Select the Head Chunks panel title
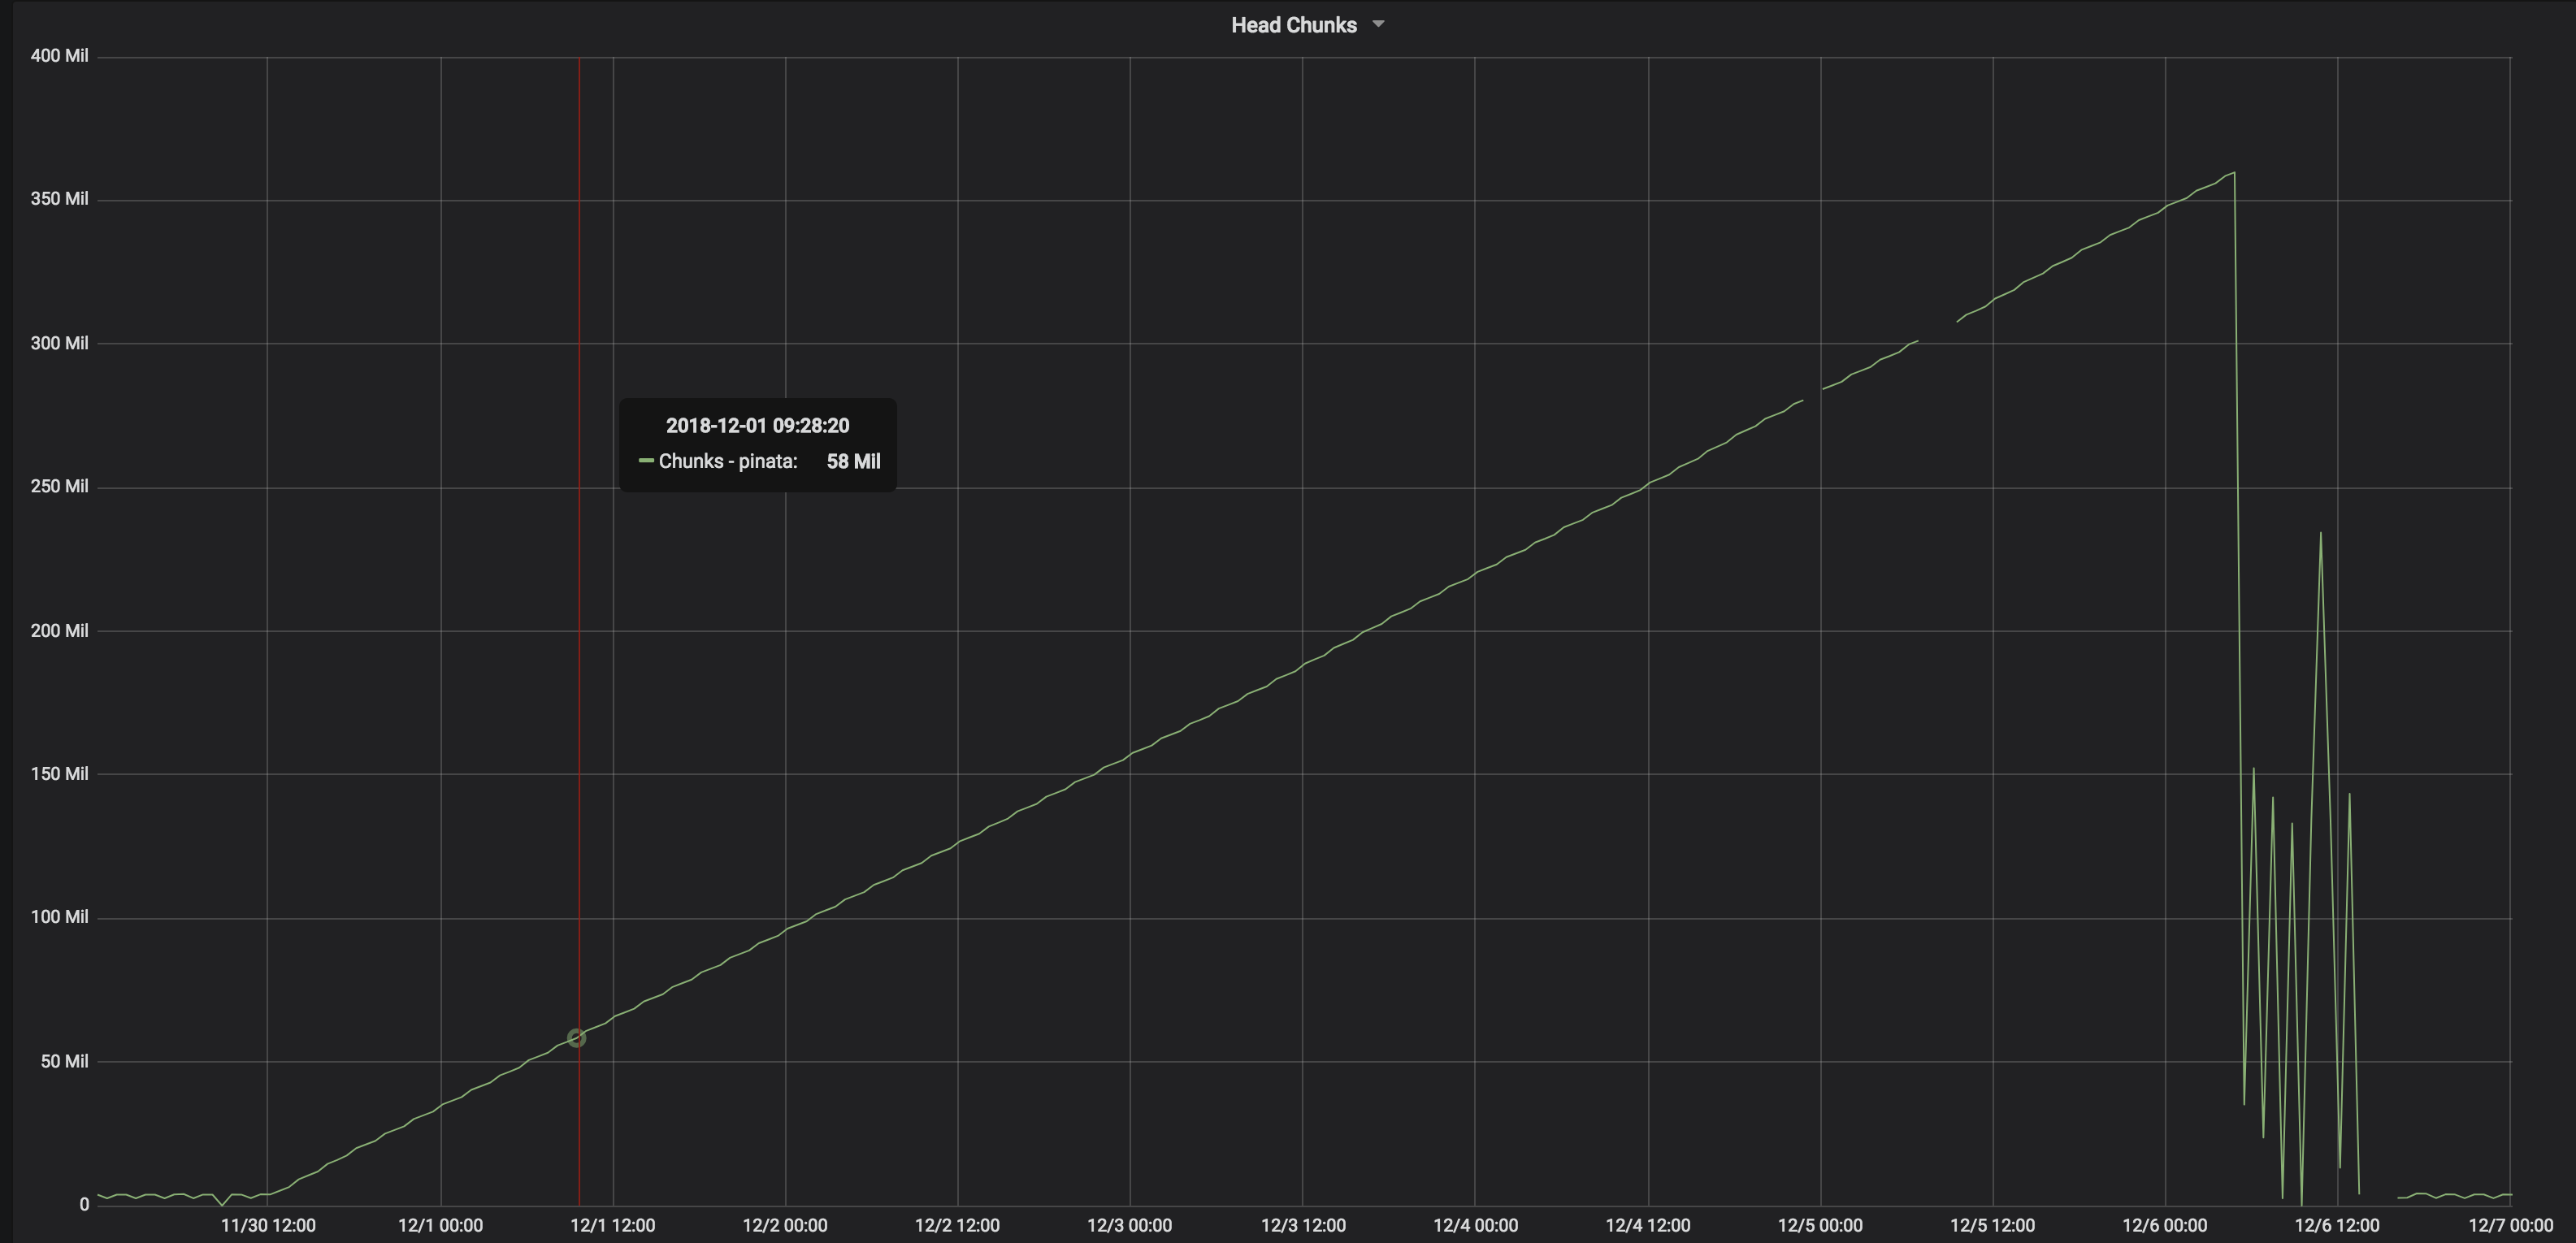This screenshot has width=2576, height=1243. coord(1293,24)
